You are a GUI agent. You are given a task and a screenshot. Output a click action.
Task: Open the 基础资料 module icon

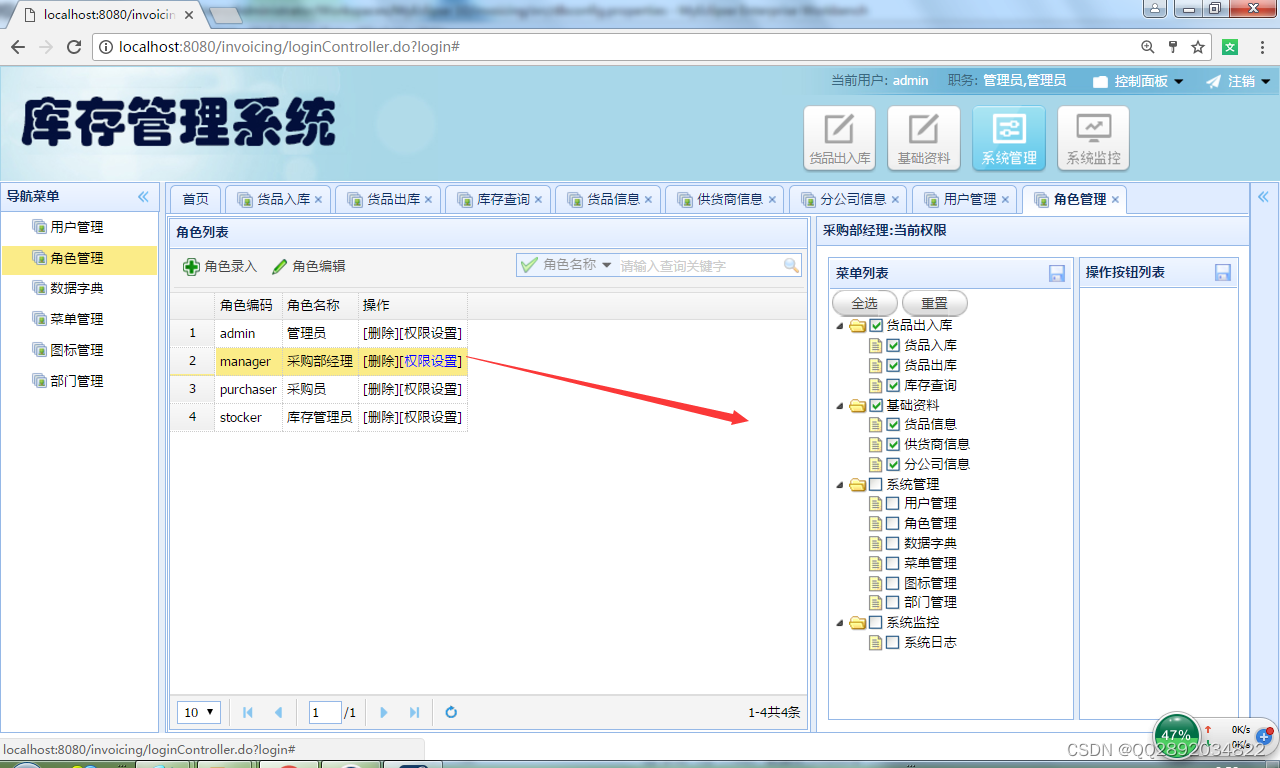click(x=922, y=137)
